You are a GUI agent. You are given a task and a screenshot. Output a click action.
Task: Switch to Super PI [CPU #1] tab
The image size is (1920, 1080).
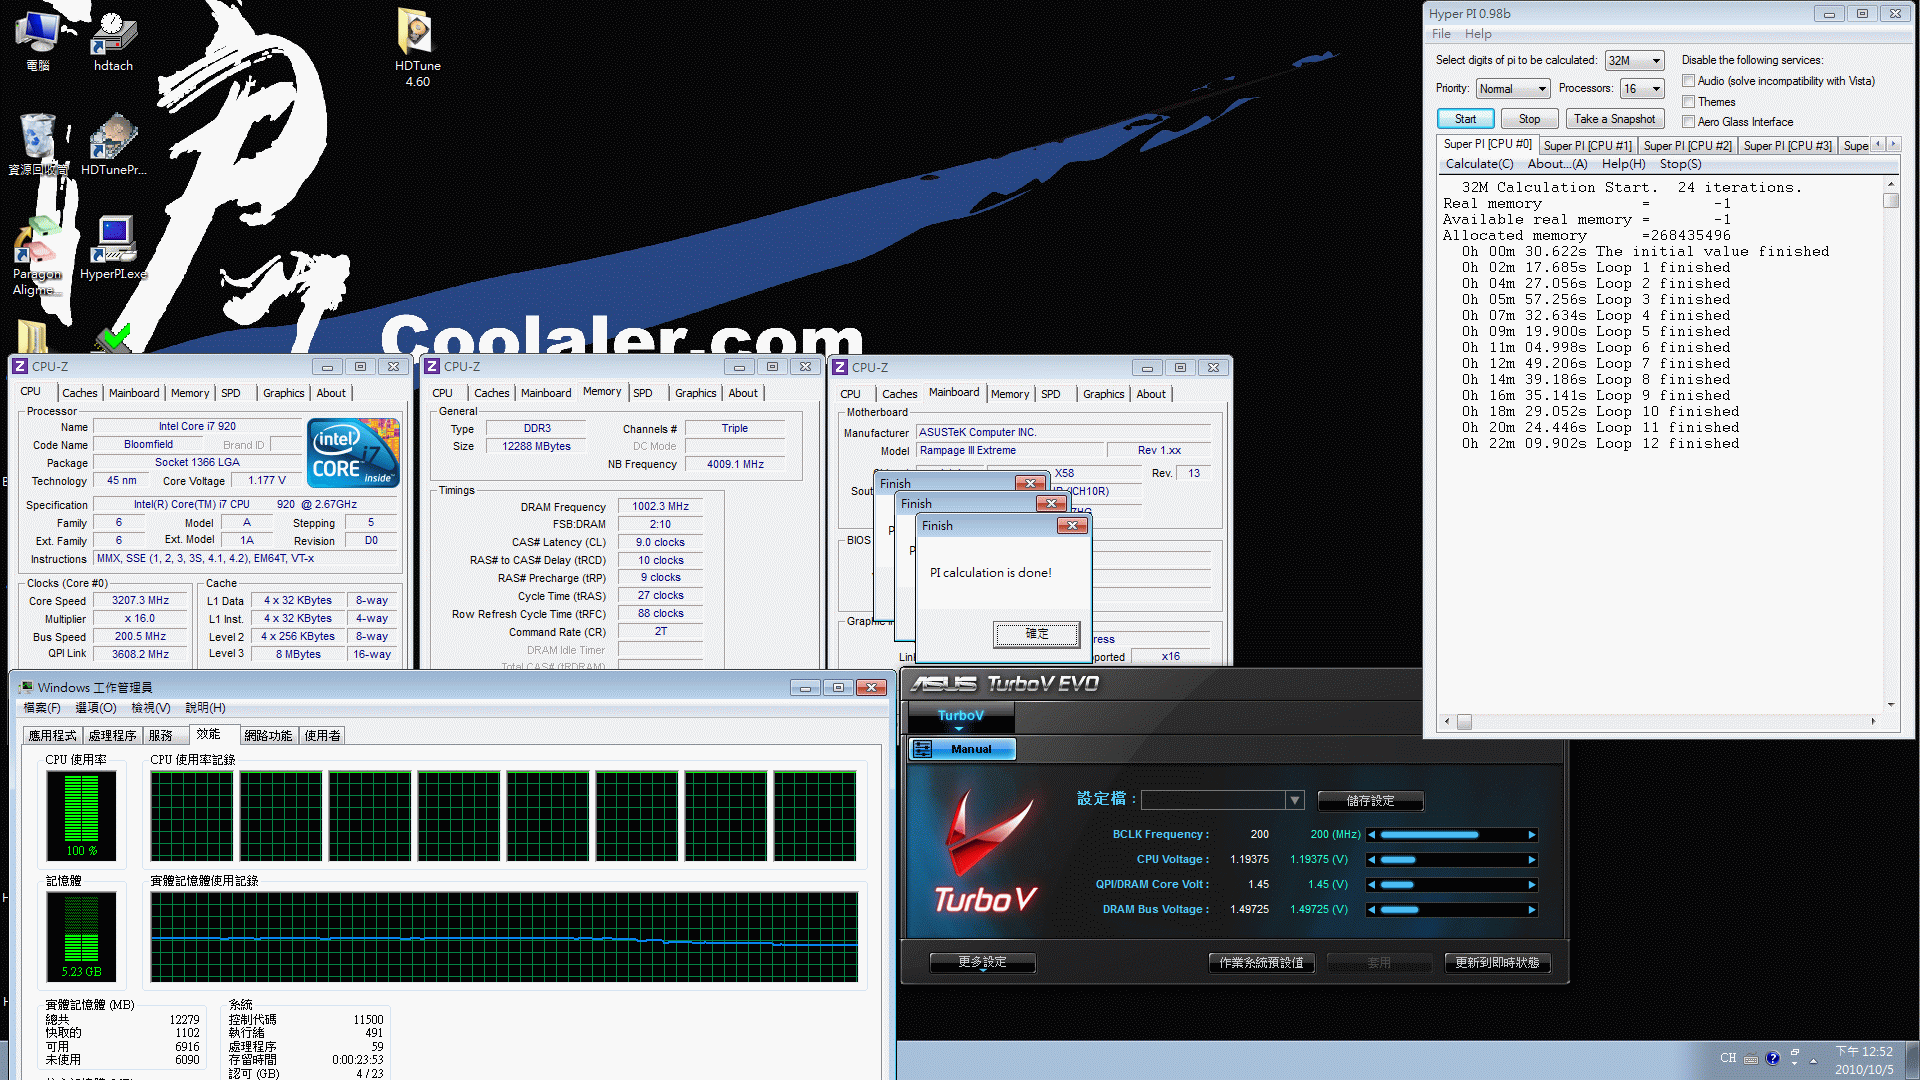[x=1587, y=146]
